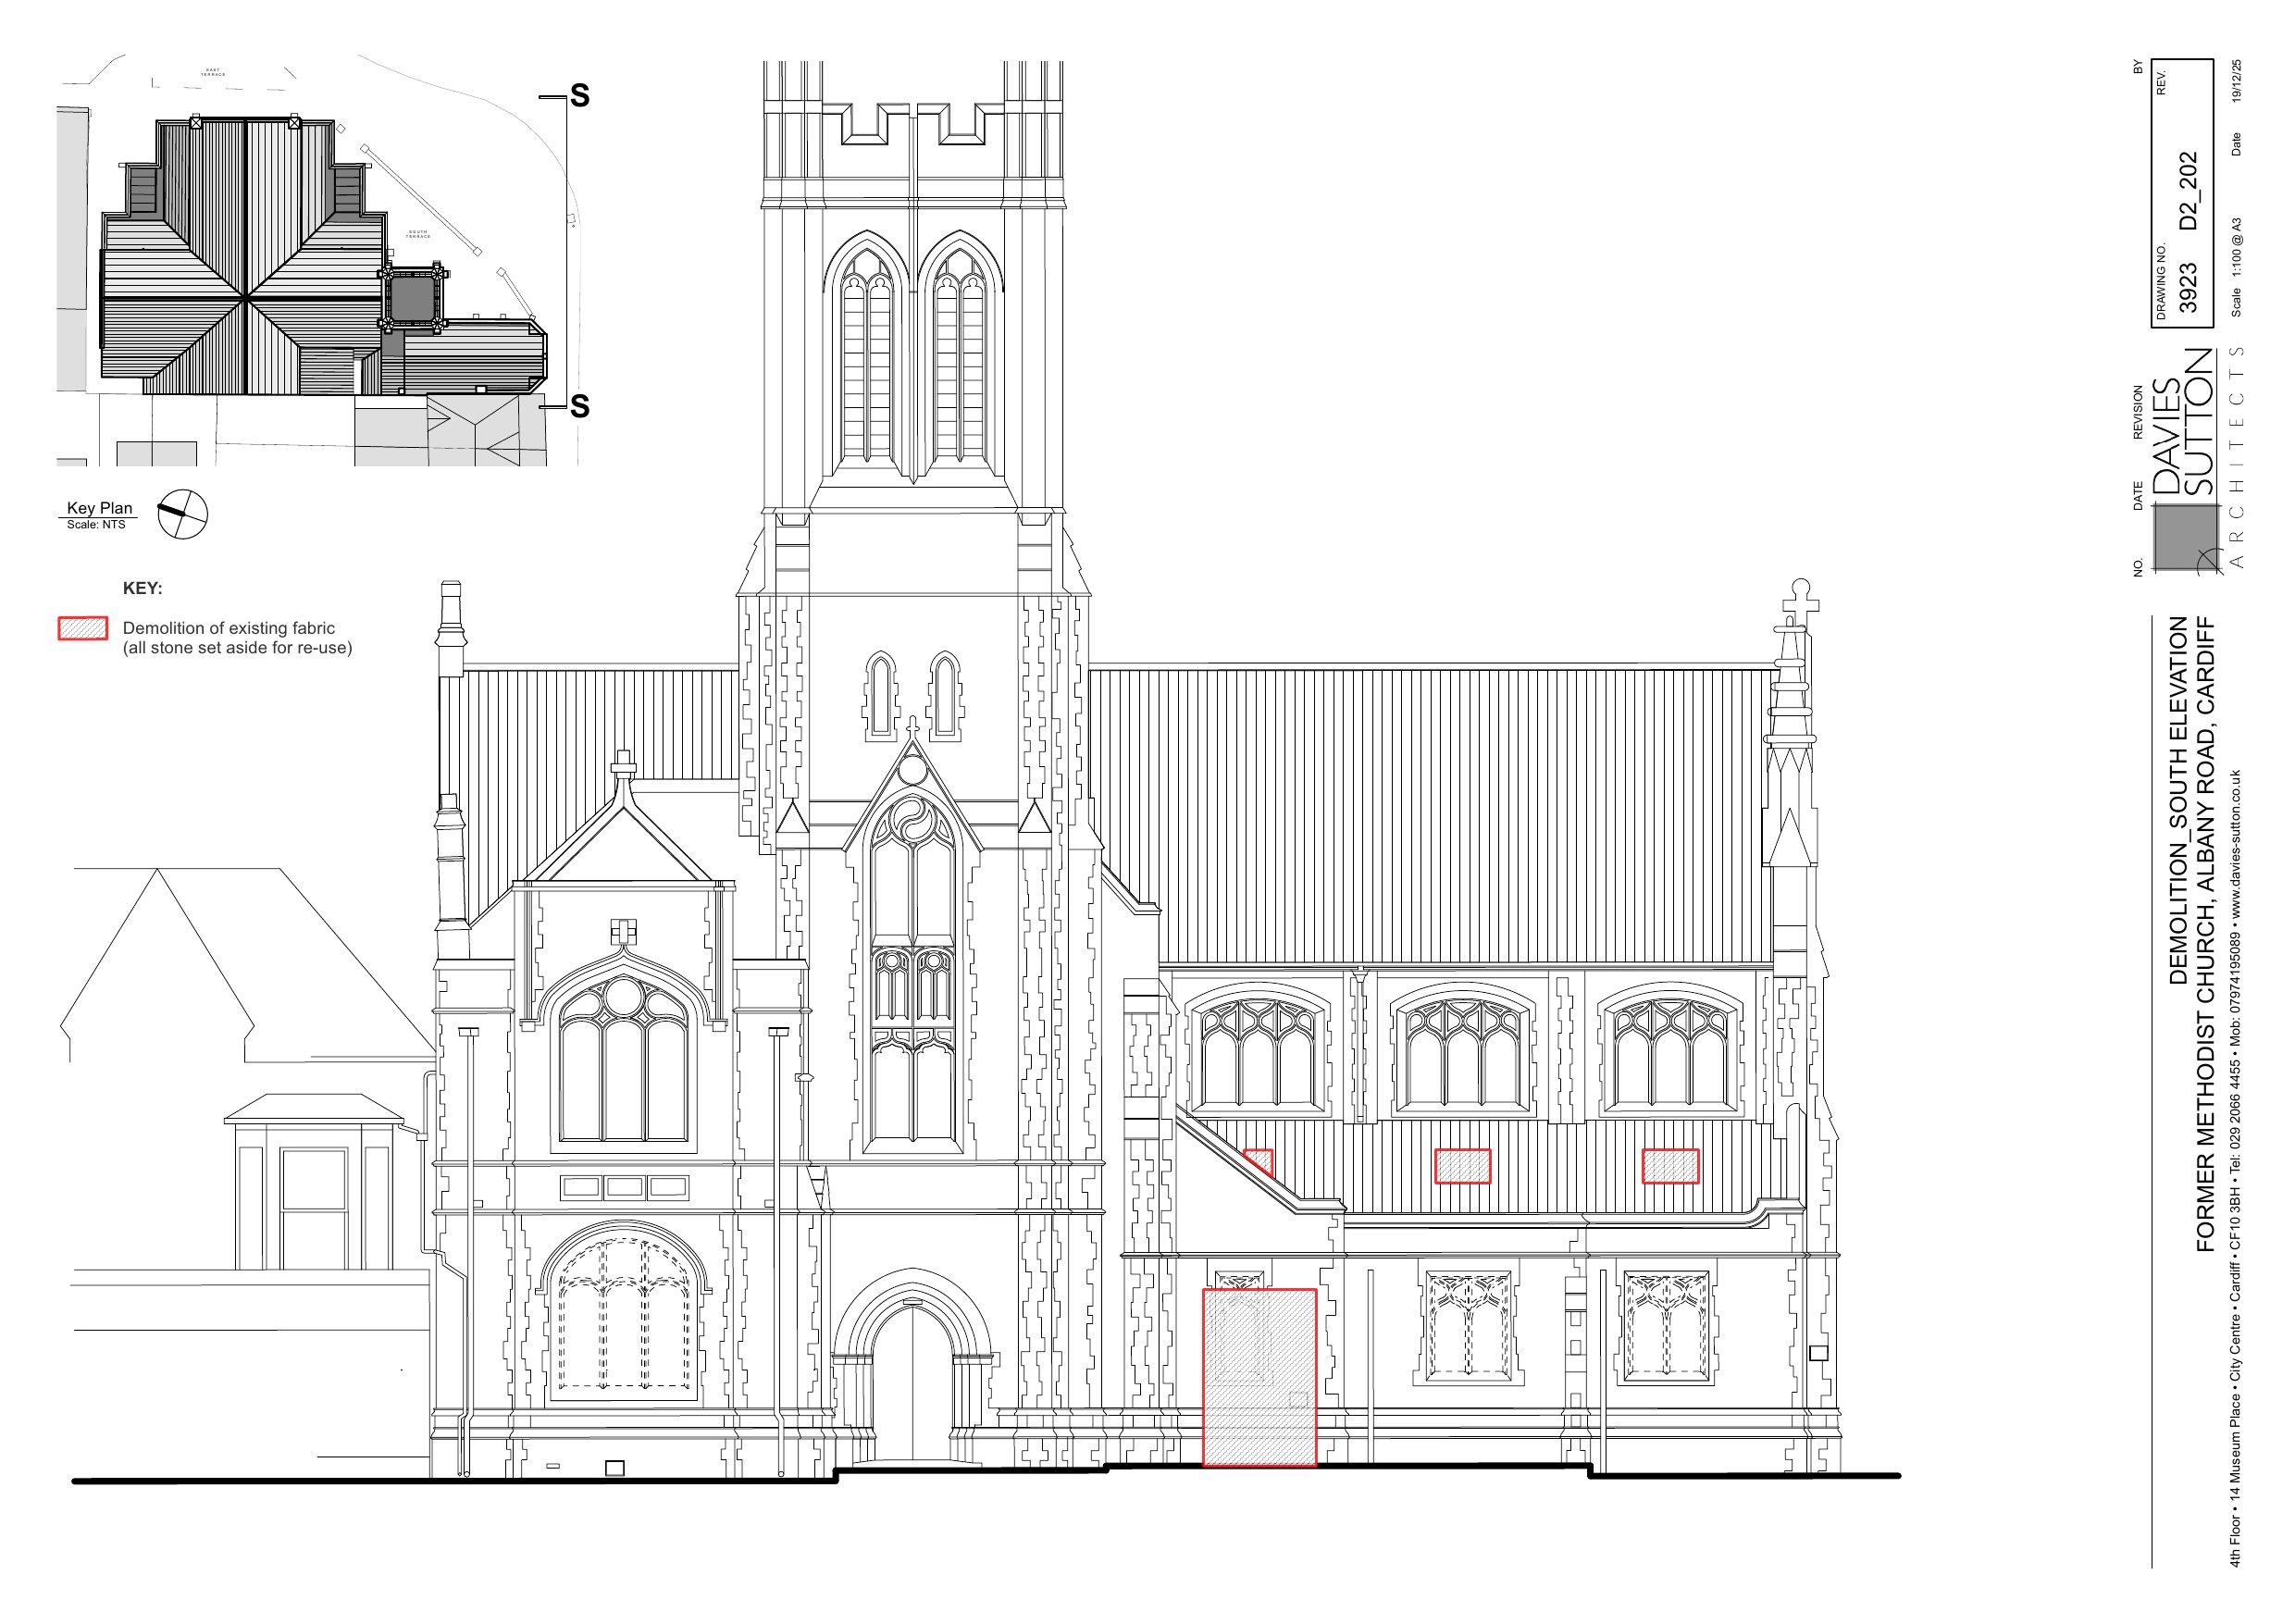The height and width of the screenshot is (1624, 2295).
Task: Click the north arrow compass symbol
Action: 182,515
